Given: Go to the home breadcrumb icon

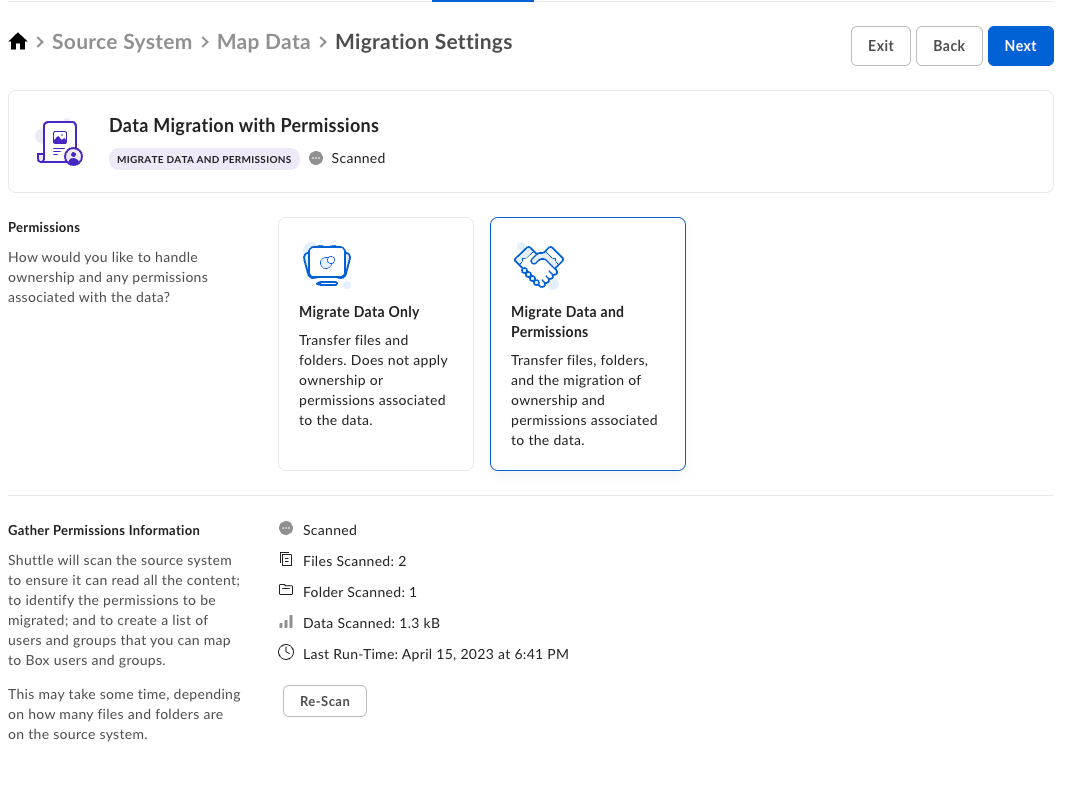Looking at the screenshot, I should click(18, 42).
